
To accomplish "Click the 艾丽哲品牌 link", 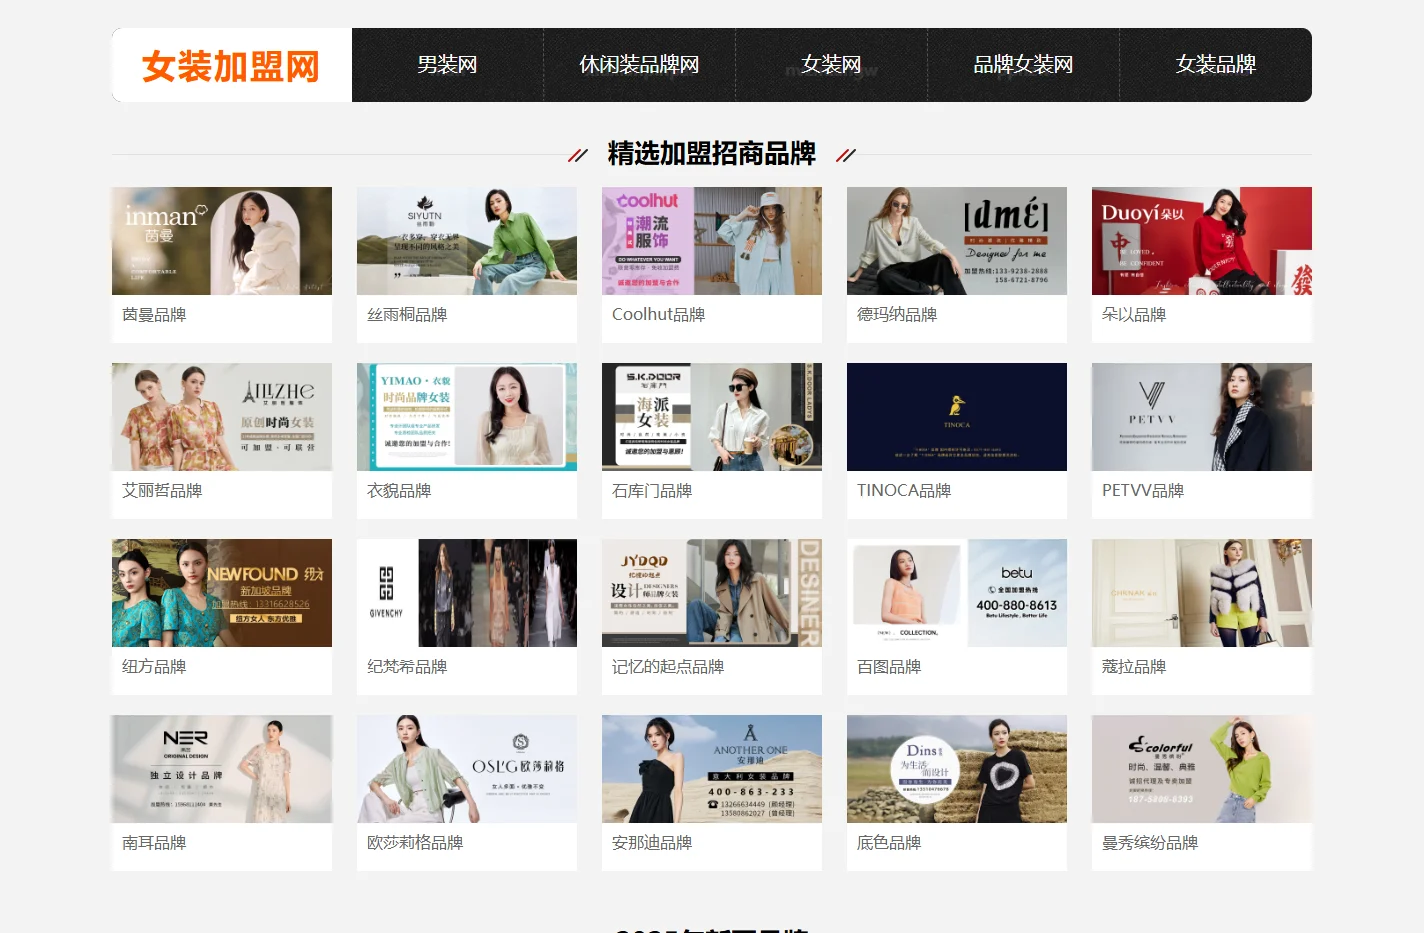I will coord(162,491).
